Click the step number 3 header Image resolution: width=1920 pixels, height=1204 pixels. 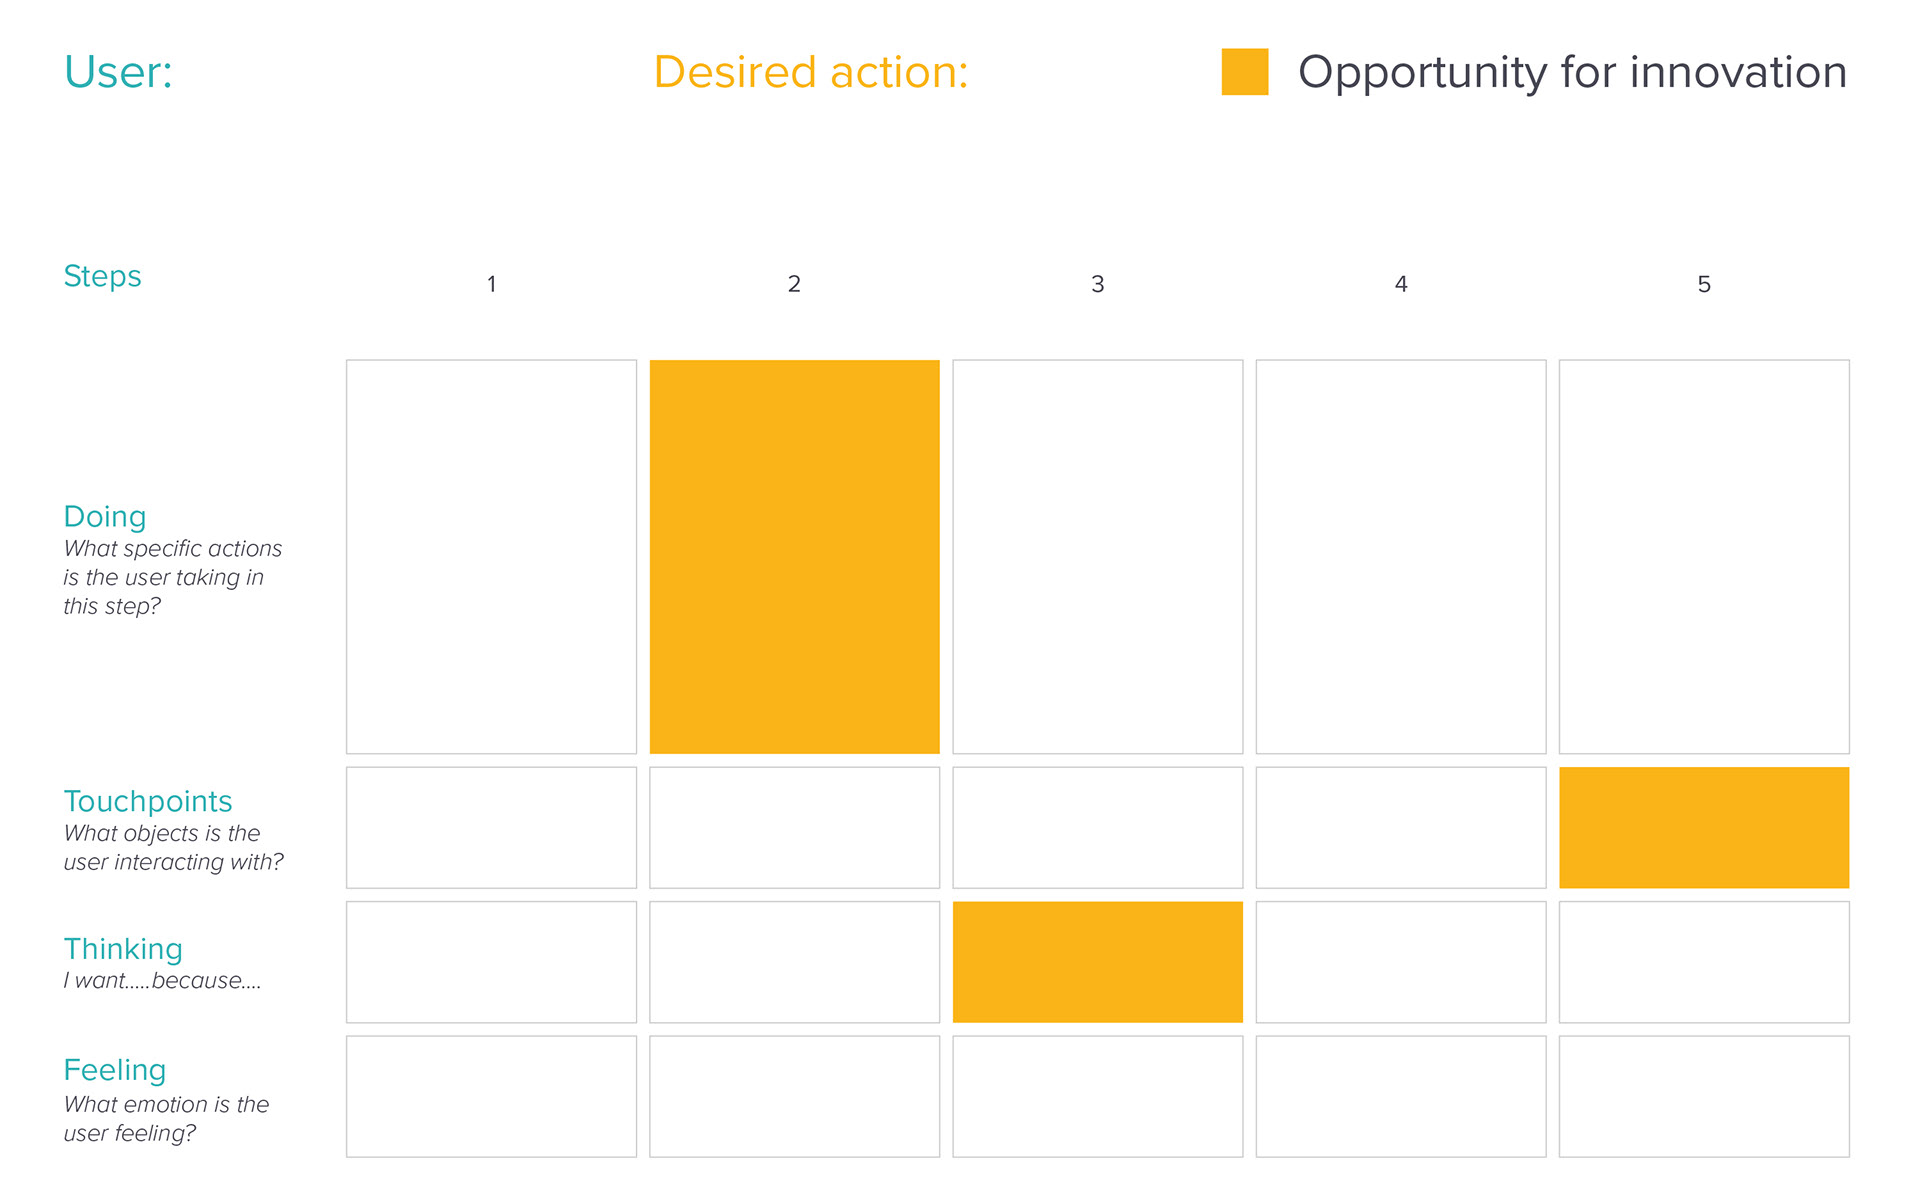[x=1098, y=284]
